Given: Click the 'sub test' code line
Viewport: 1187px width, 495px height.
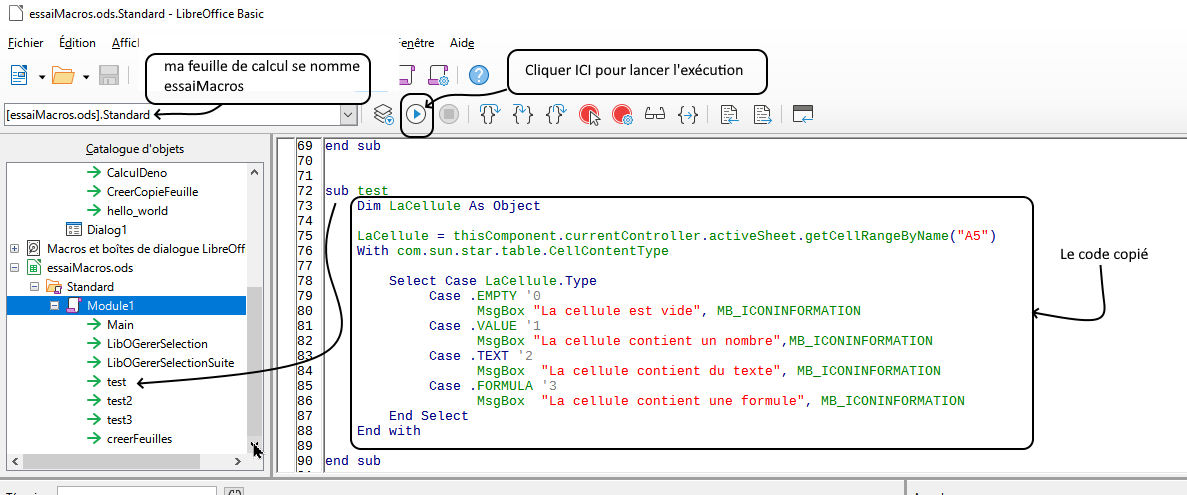Looking at the screenshot, I should coord(357,191).
